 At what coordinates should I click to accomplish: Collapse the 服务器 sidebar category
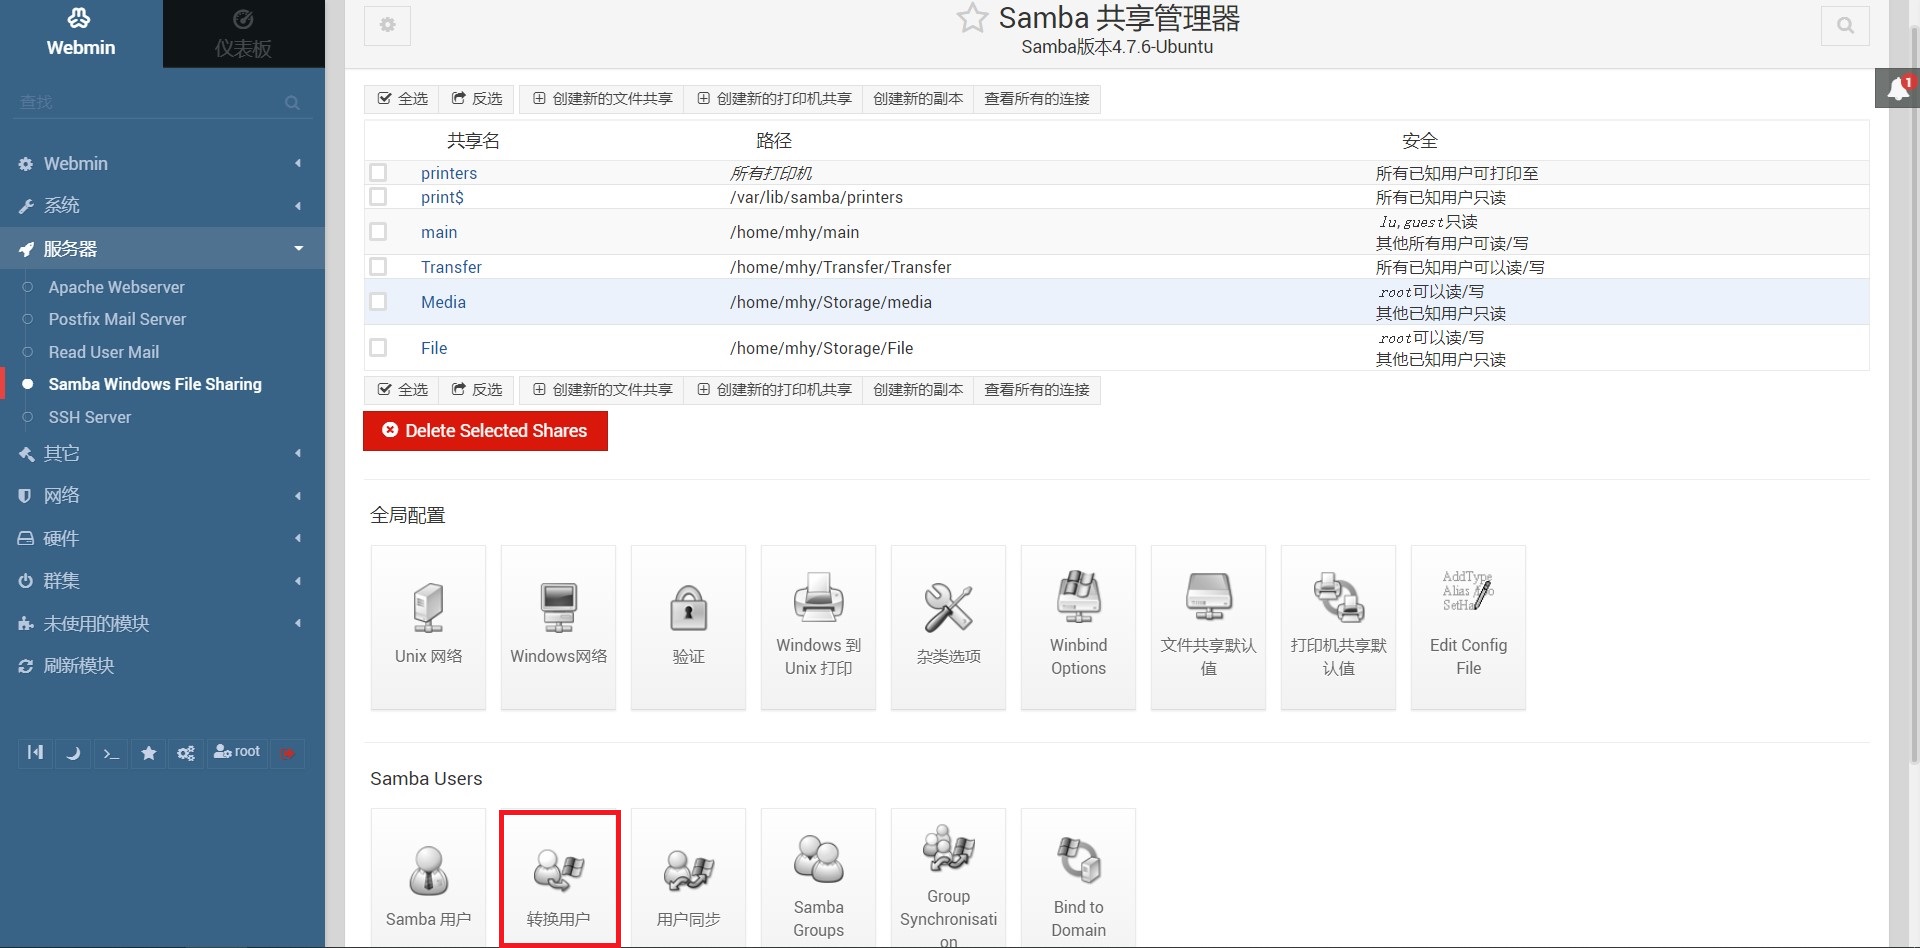162,248
